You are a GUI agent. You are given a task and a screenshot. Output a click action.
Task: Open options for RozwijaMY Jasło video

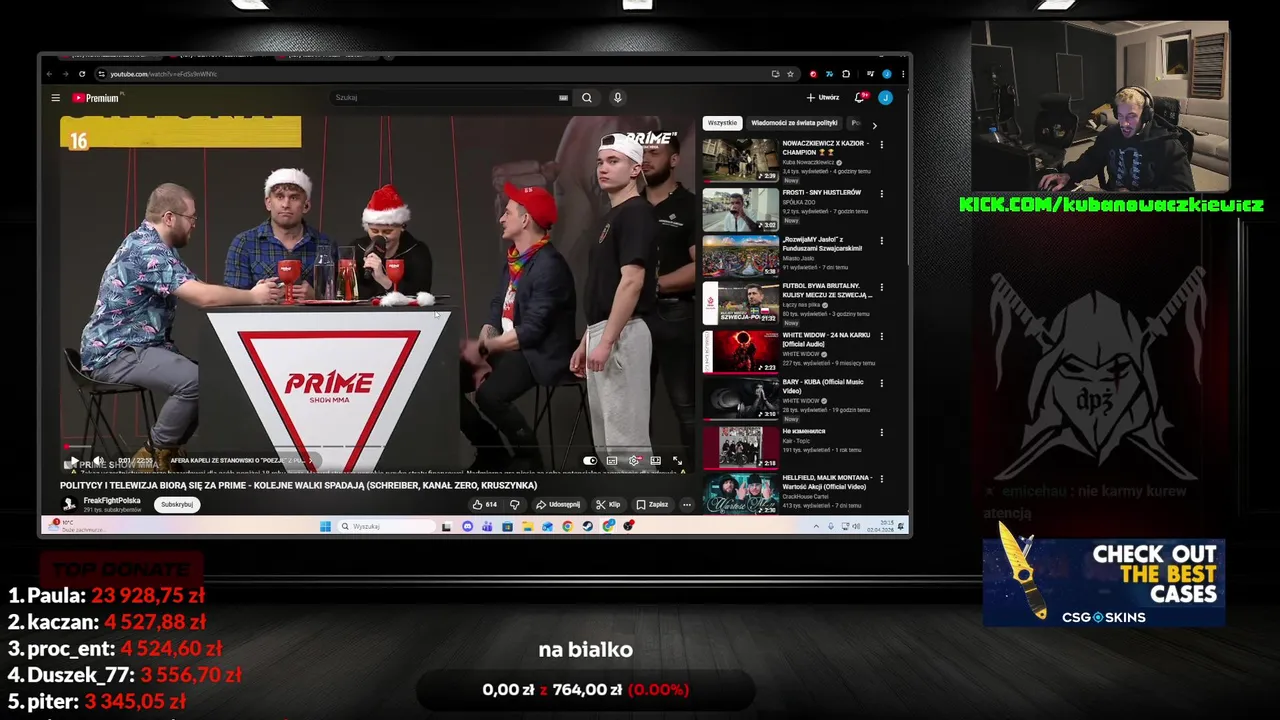881,241
